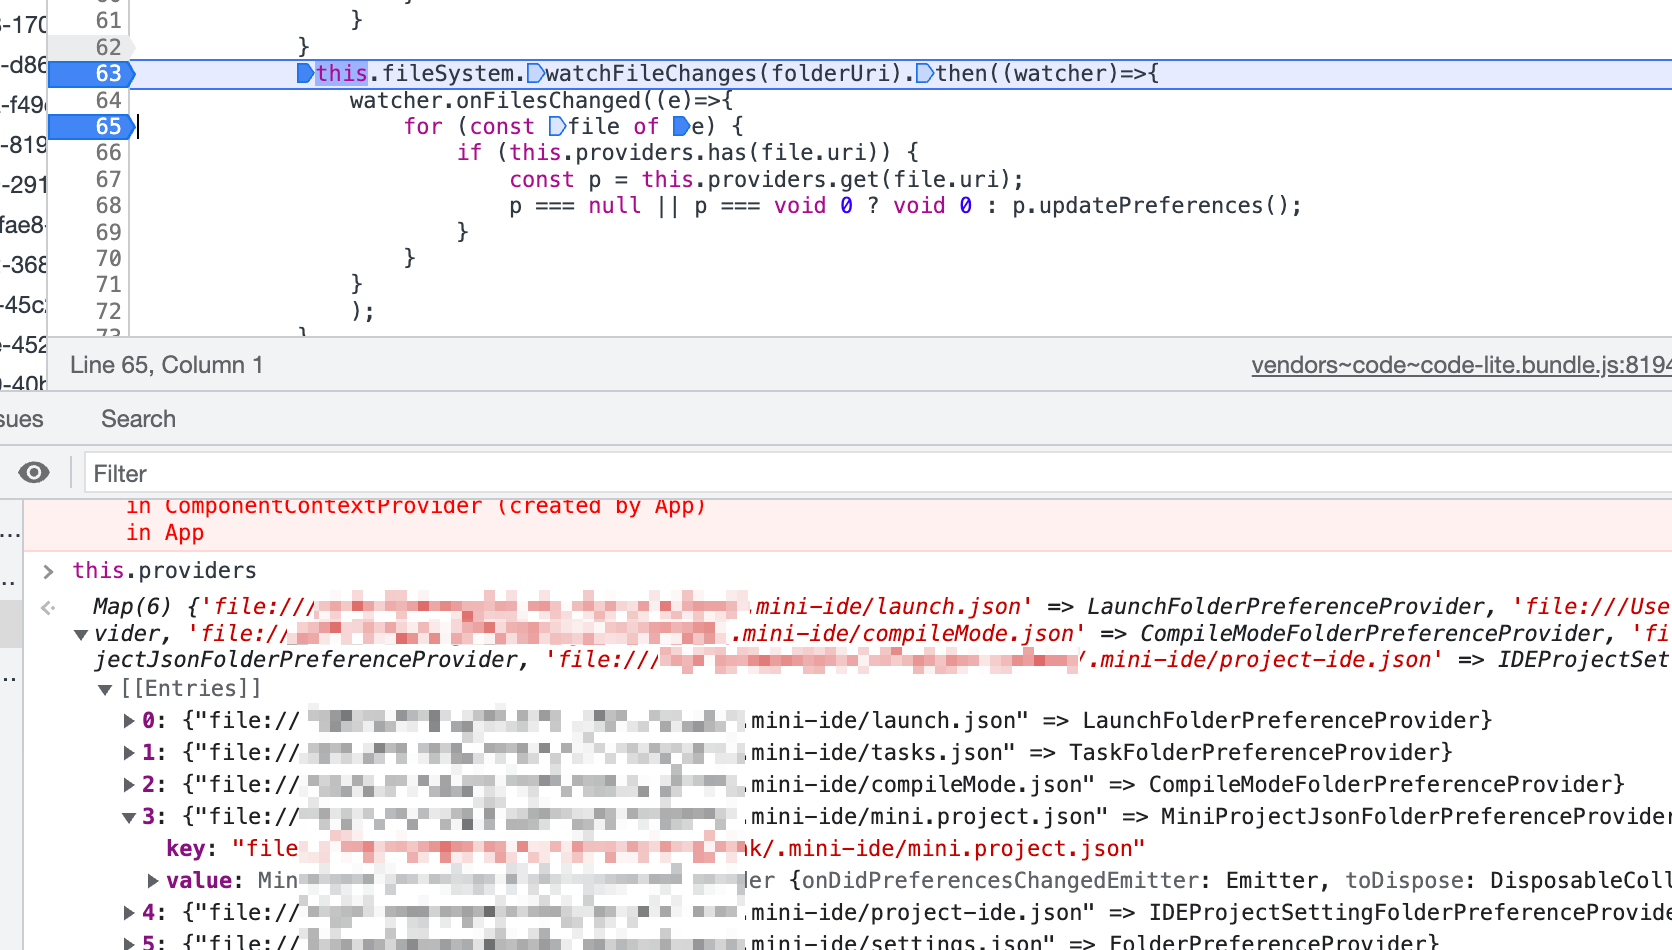Image resolution: width=1672 pixels, height=950 pixels.
Task: Toggle inline breakpoint marker before "this" on line 63
Action: [x=304, y=73]
